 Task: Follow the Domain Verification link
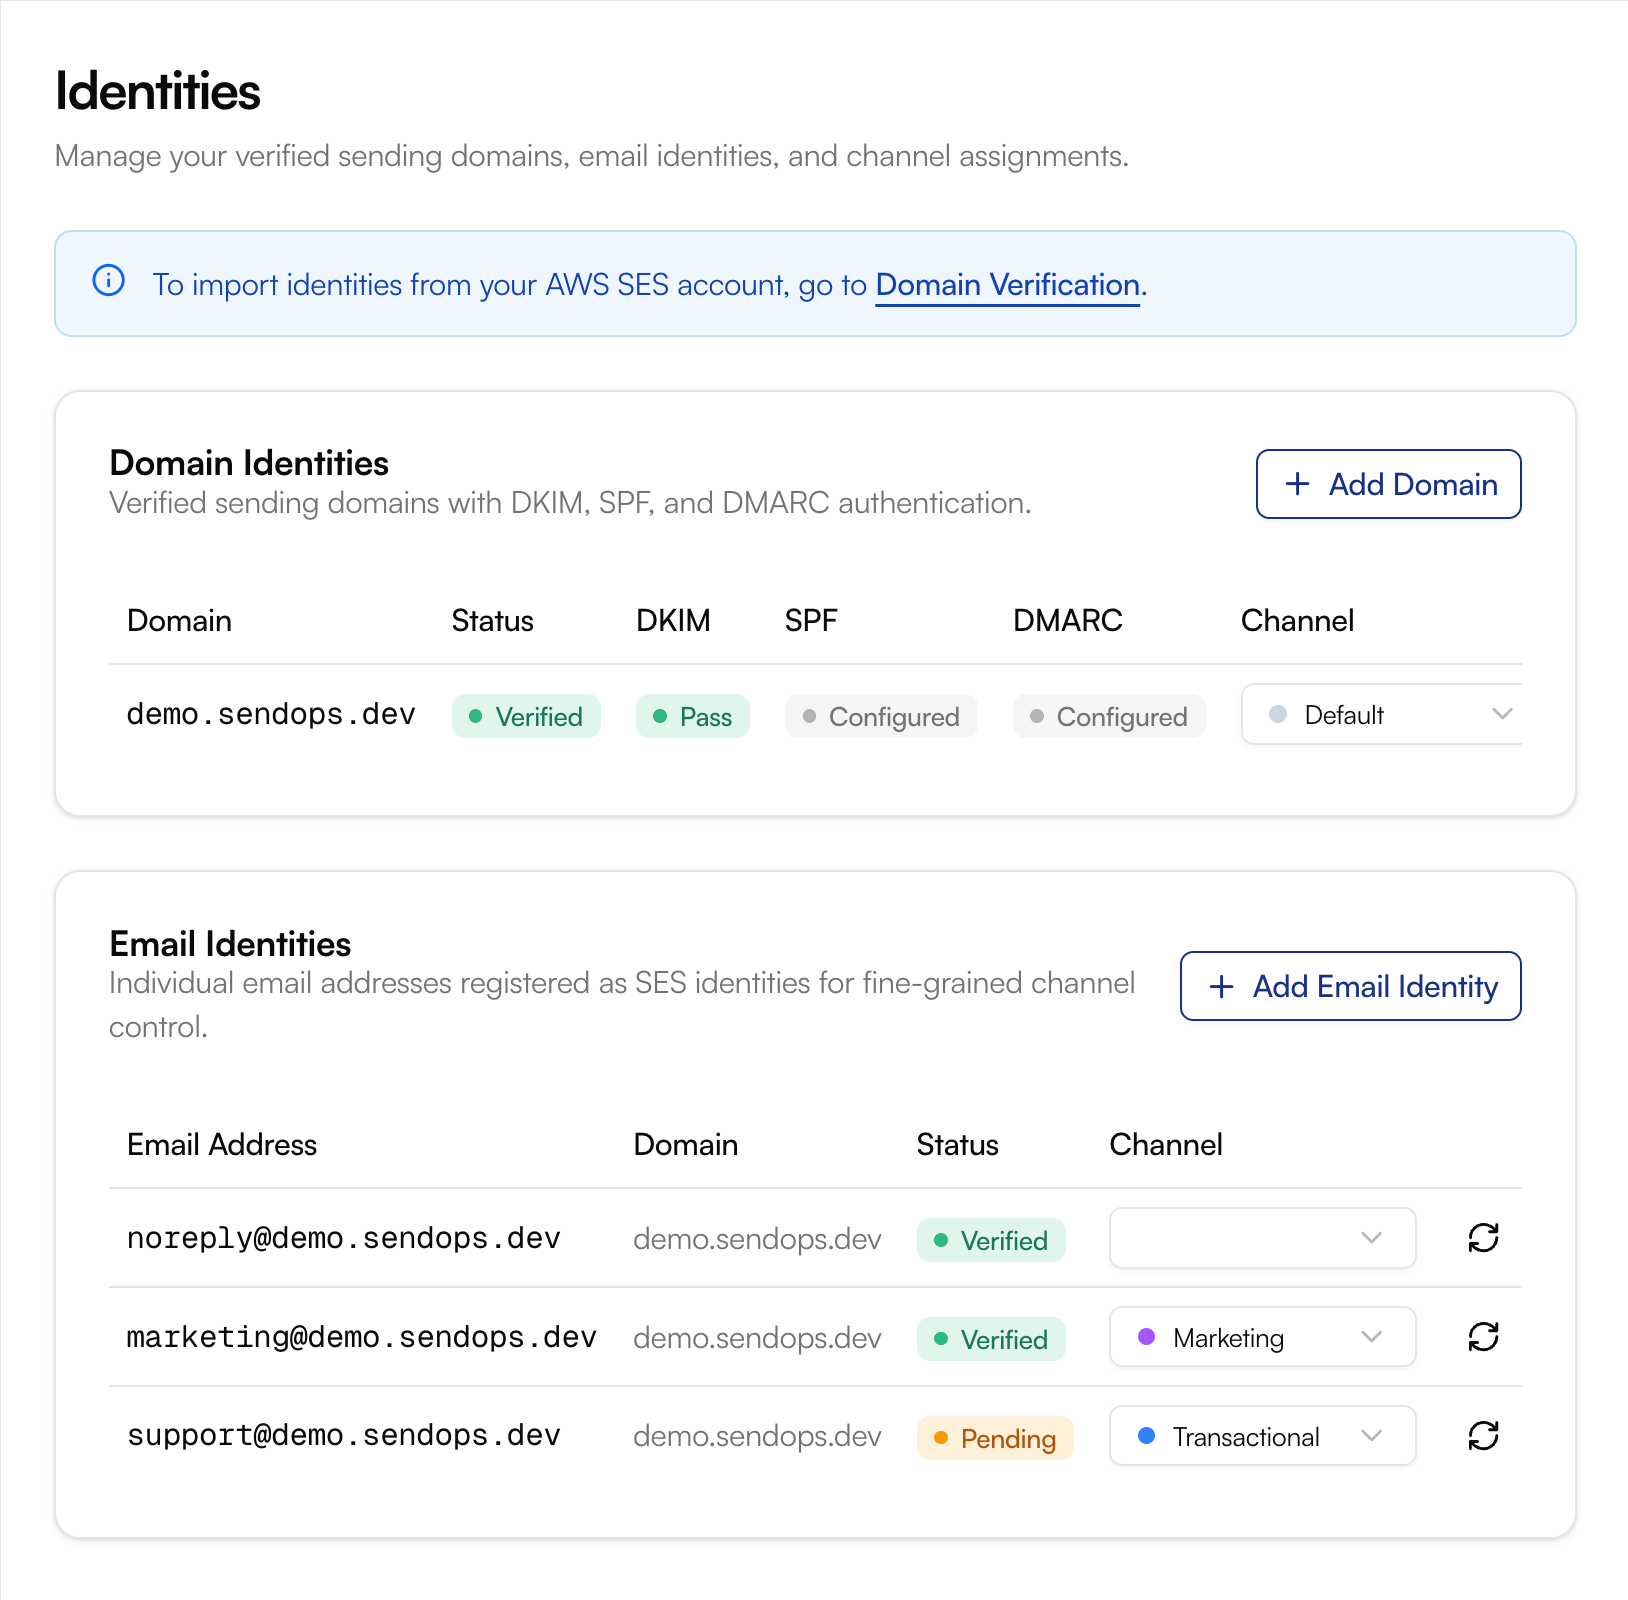point(1007,285)
